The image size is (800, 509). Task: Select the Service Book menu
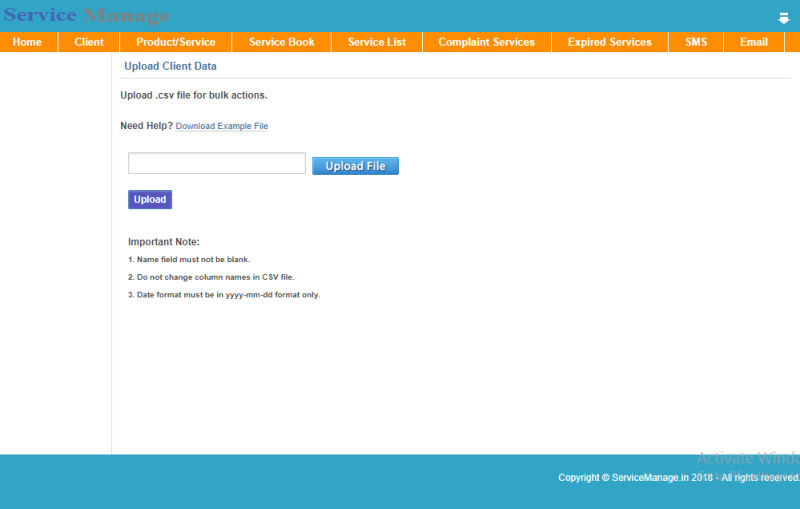[281, 42]
